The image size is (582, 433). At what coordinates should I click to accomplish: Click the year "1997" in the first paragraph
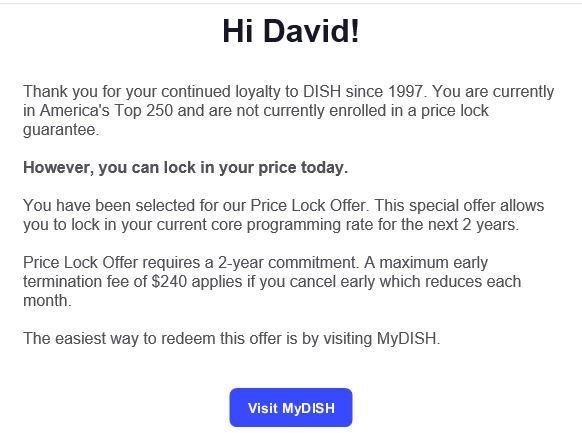(405, 91)
